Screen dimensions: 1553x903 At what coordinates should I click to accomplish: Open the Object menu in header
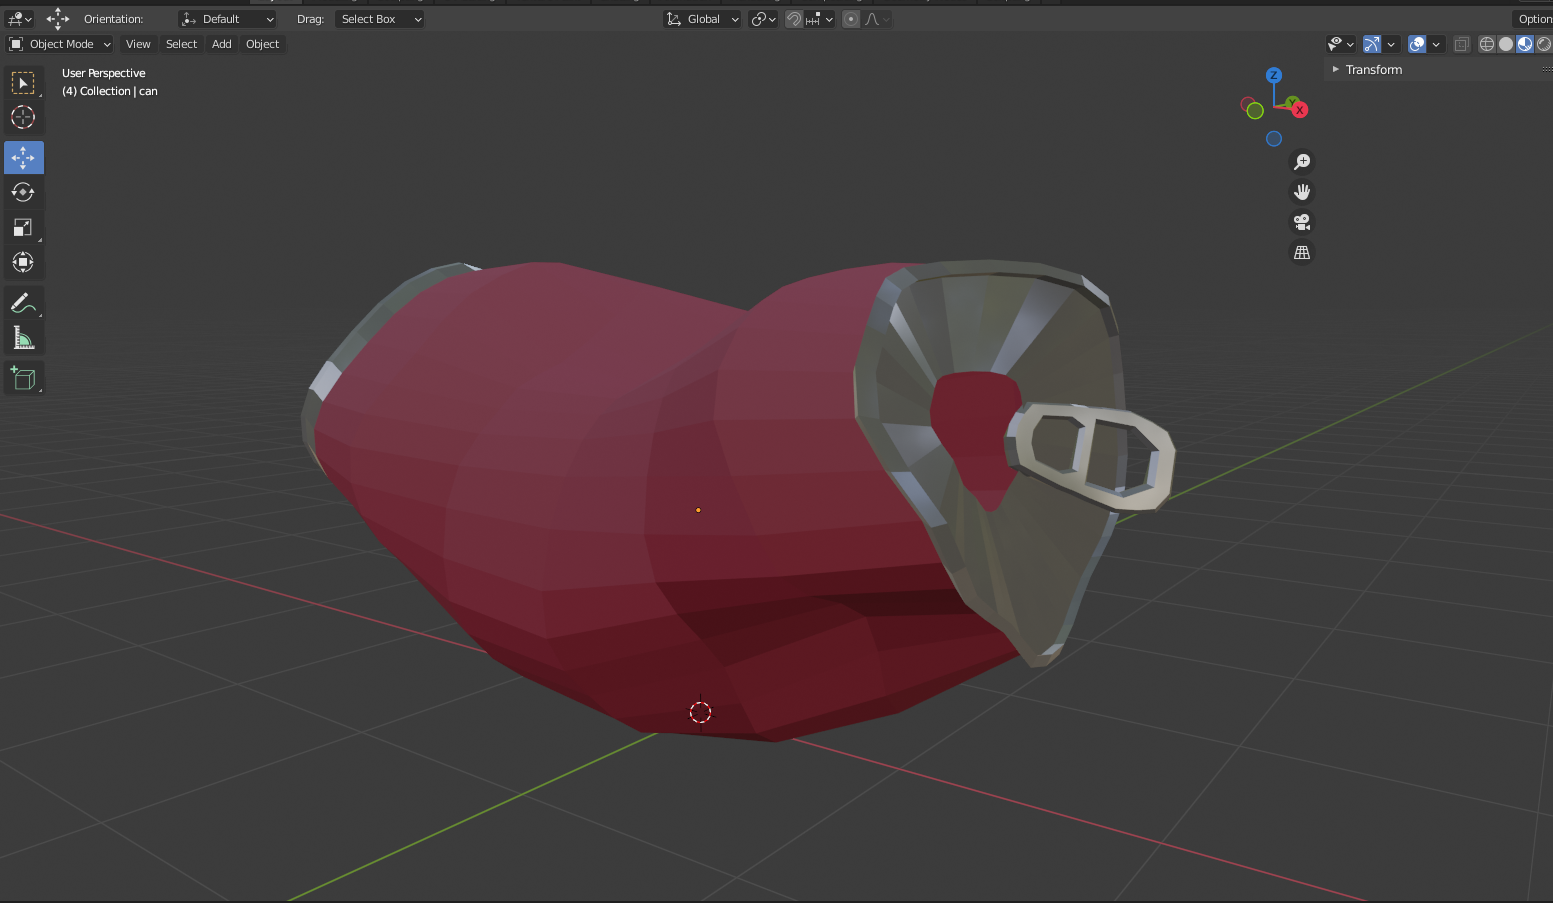[262, 44]
